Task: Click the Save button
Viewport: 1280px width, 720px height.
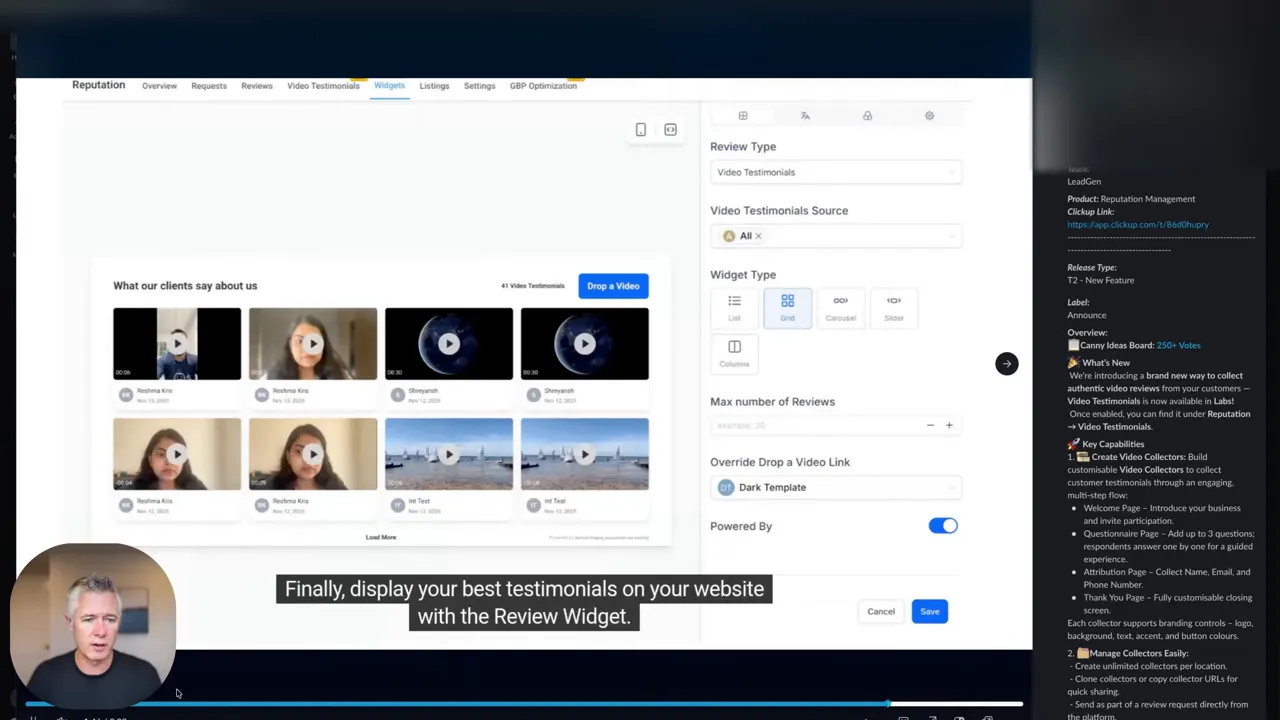Action: pyautogui.click(x=929, y=611)
